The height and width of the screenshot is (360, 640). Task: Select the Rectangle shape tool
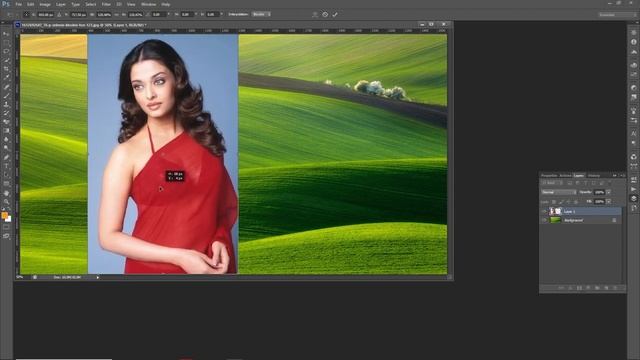click(x=6, y=184)
